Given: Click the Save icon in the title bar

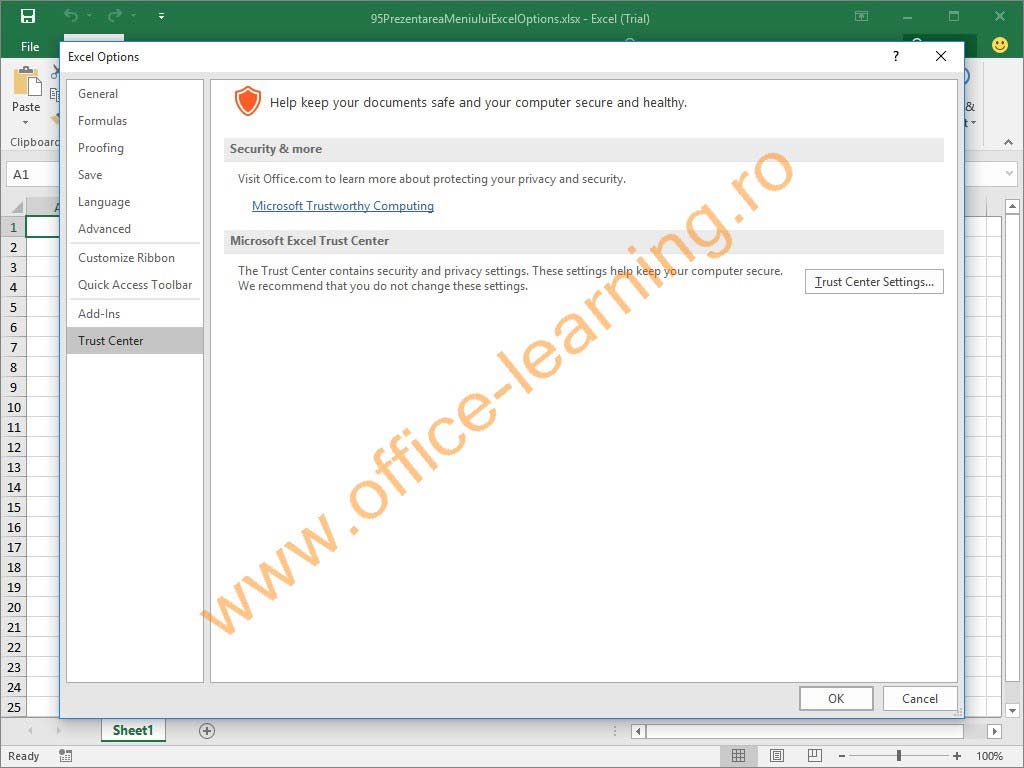Looking at the screenshot, I should pos(28,17).
